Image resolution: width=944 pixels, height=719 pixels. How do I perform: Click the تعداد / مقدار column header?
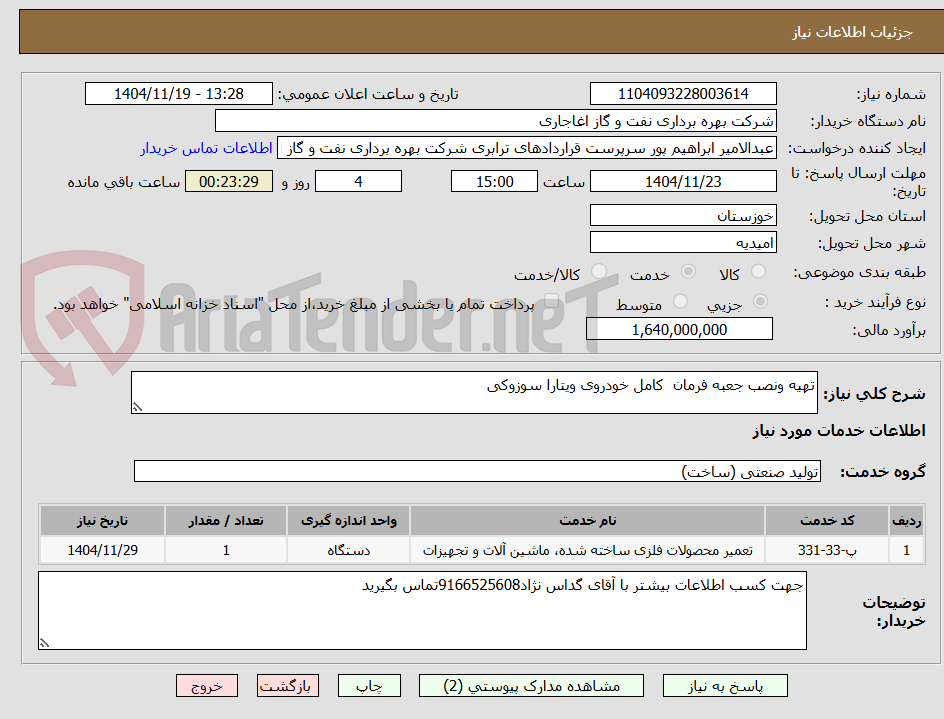pyautogui.click(x=226, y=520)
